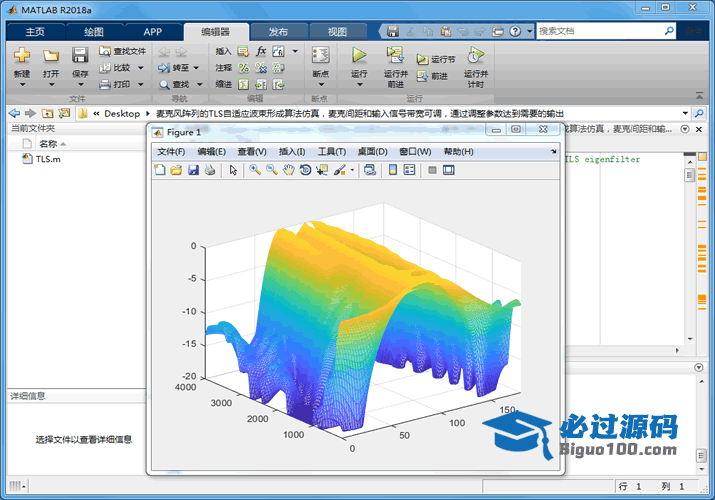715x500 pixels.
Task: Toggle the Pan hand tool
Action: coord(289,170)
